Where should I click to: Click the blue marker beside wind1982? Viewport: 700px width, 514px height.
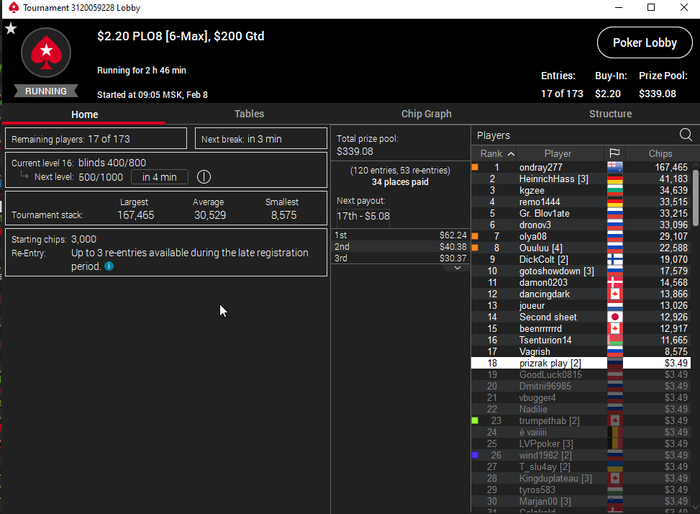coord(475,455)
